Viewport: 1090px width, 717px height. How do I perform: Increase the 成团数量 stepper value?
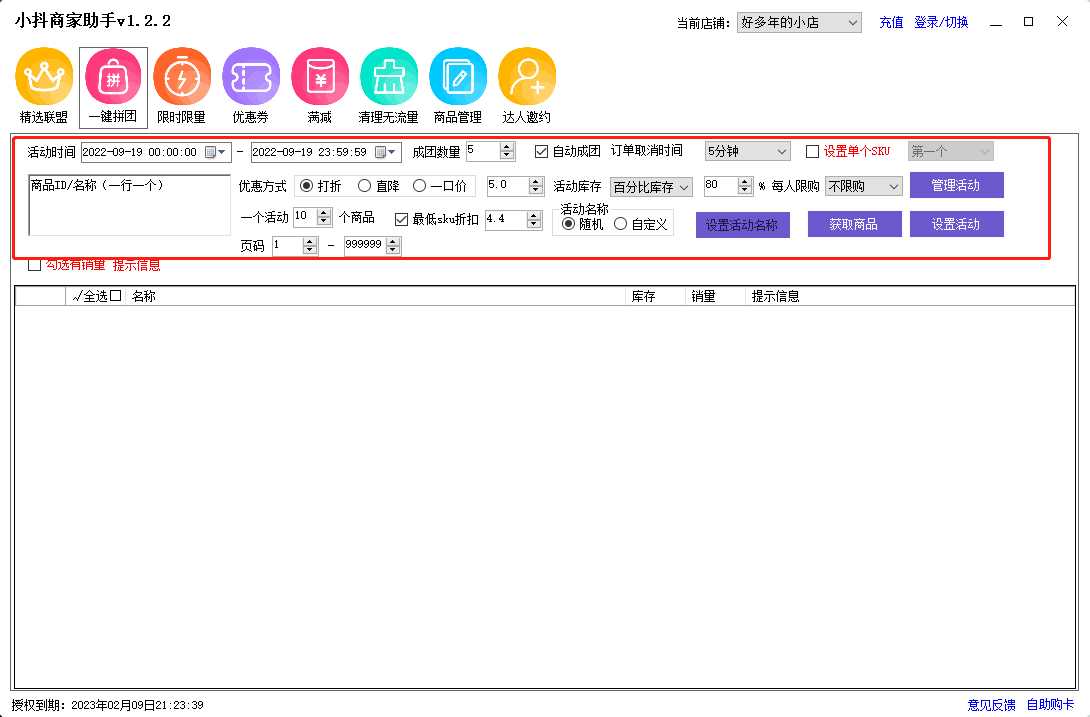point(507,147)
